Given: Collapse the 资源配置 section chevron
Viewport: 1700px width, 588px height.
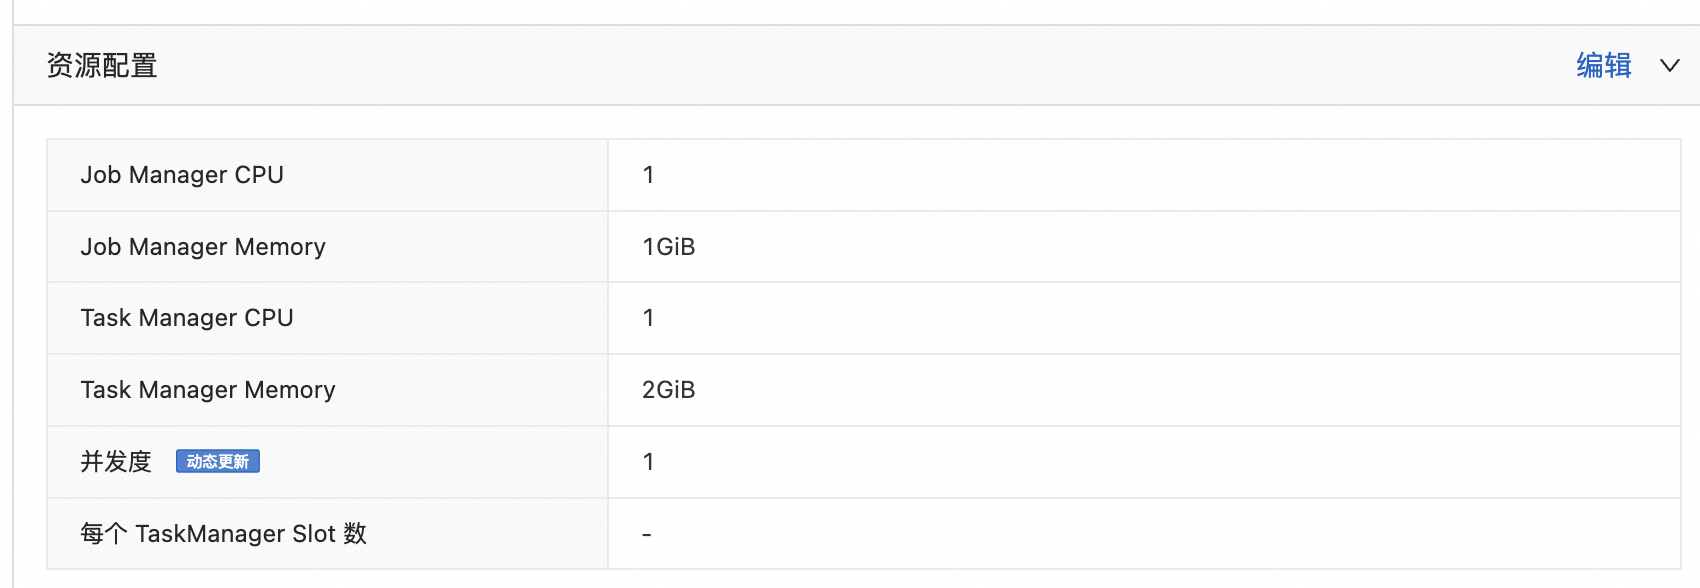Looking at the screenshot, I should click(x=1669, y=66).
